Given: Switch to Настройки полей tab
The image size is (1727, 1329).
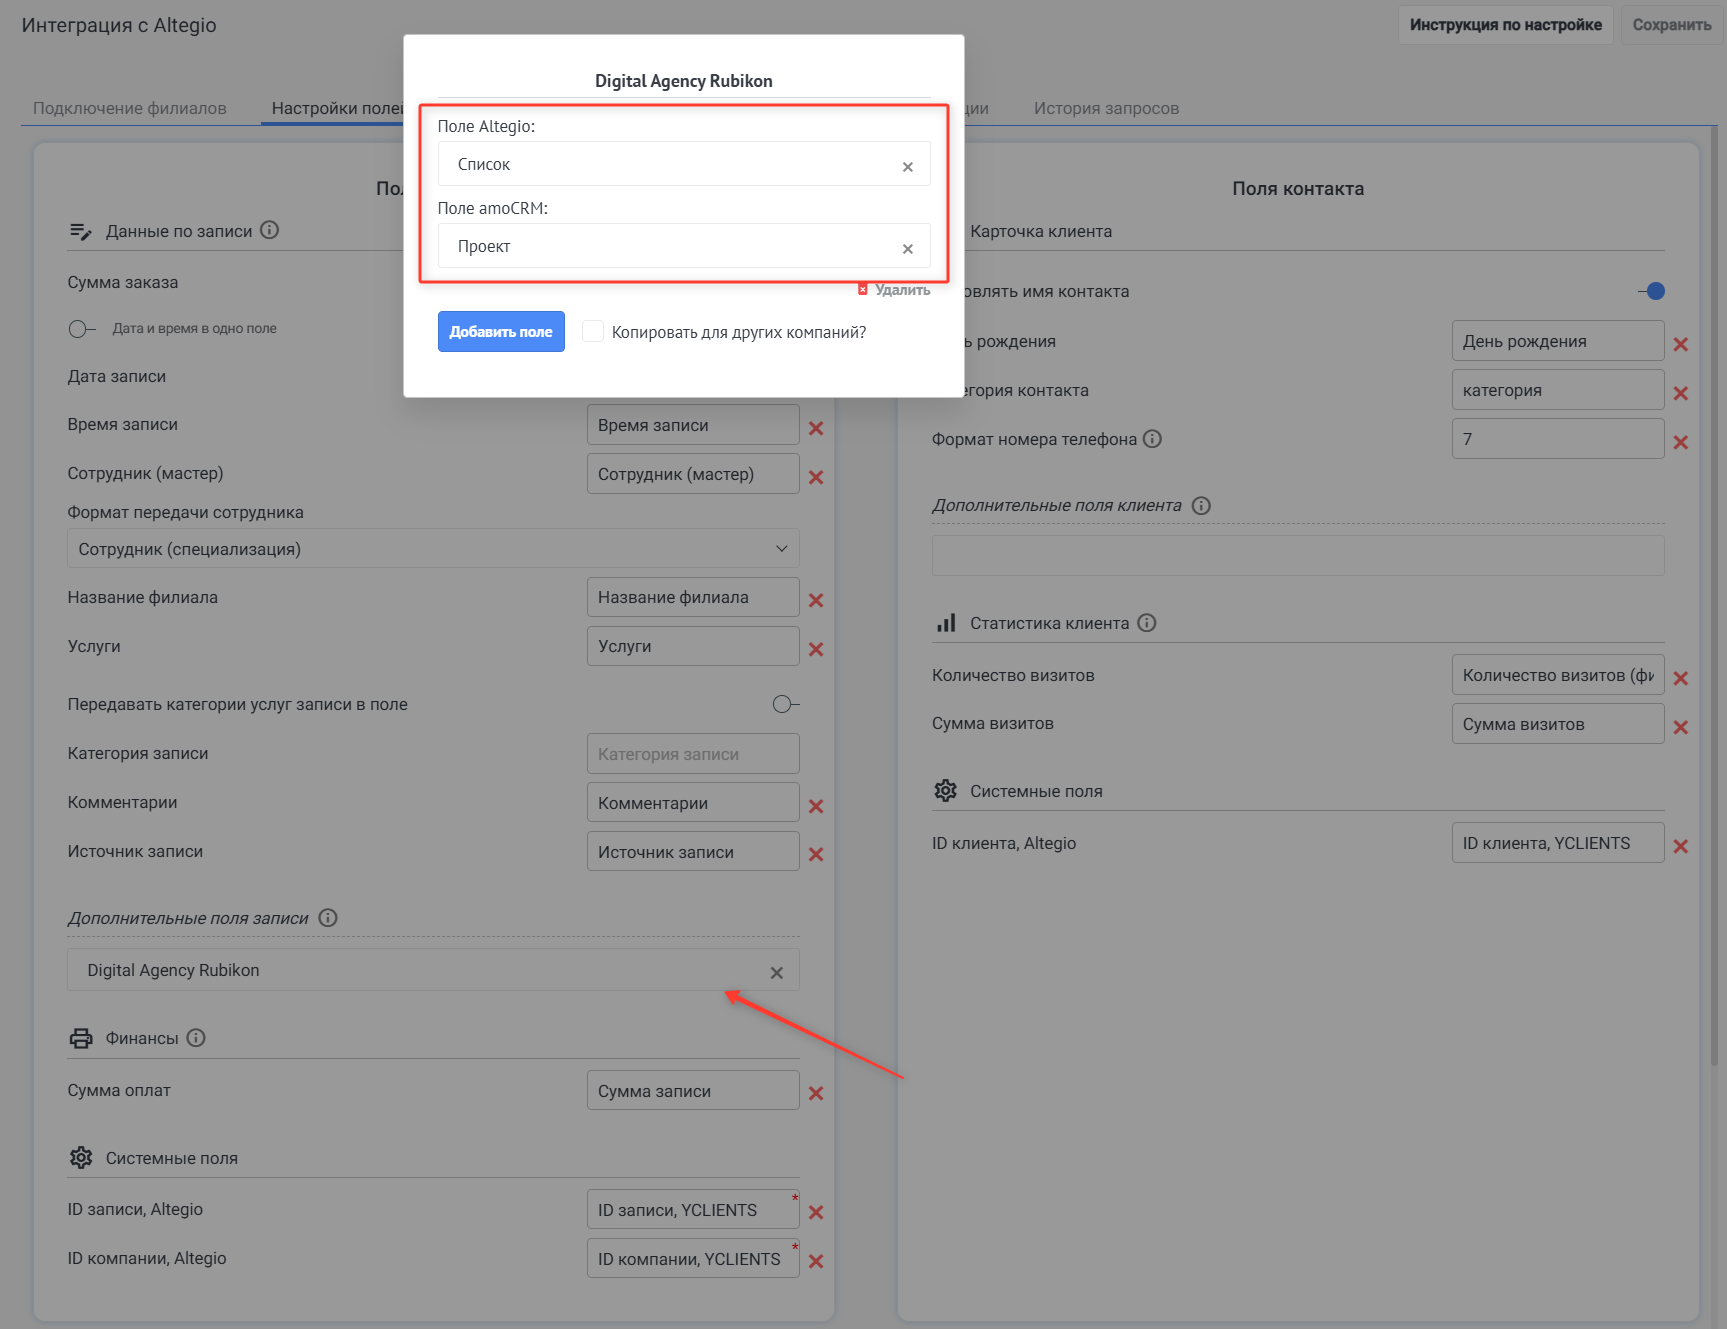Looking at the screenshot, I should tap(337, 108).
